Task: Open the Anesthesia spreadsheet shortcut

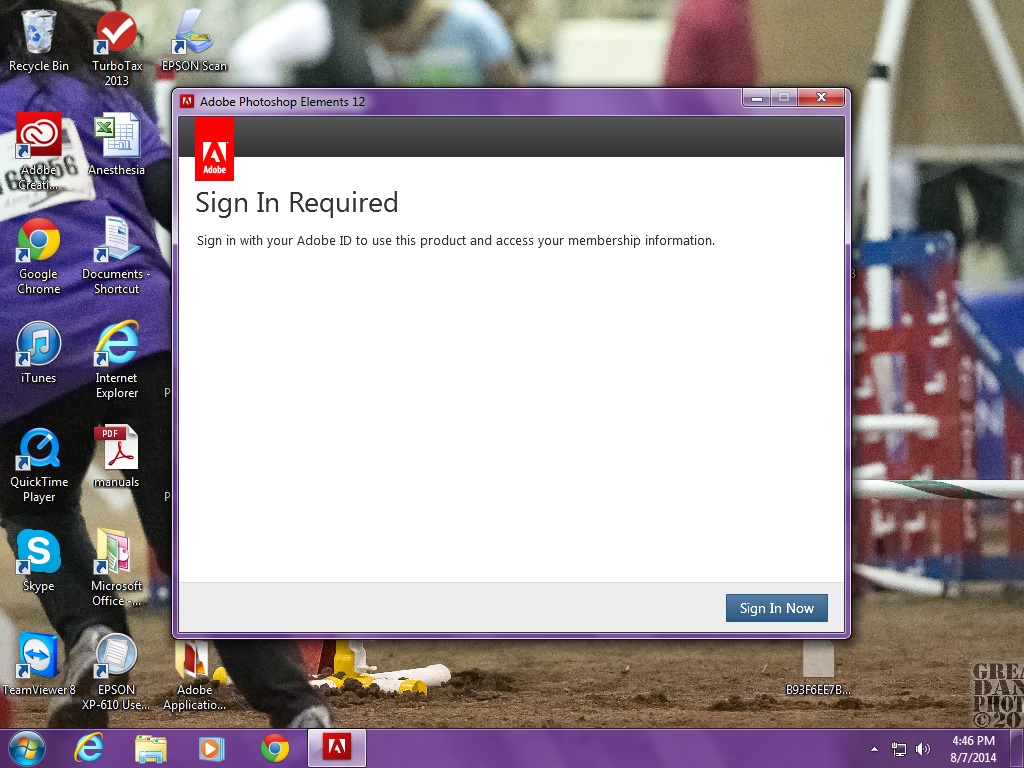Action: coord(117,135)
